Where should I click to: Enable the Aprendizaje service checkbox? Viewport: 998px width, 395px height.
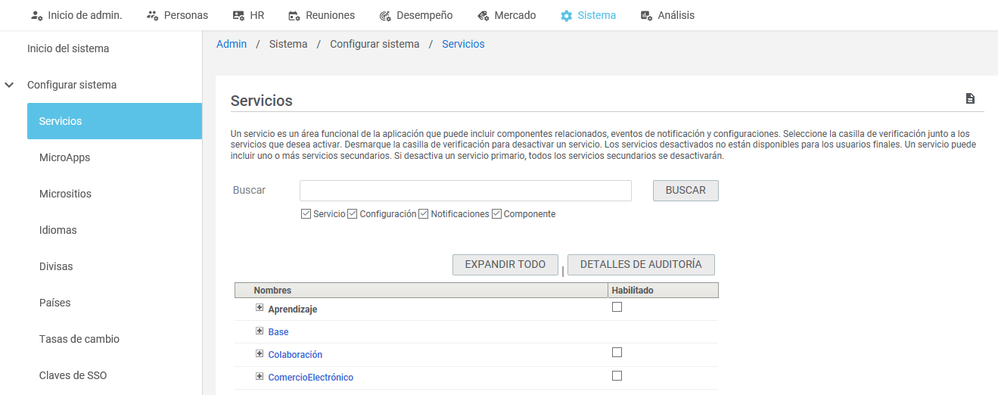click(617, 307)
